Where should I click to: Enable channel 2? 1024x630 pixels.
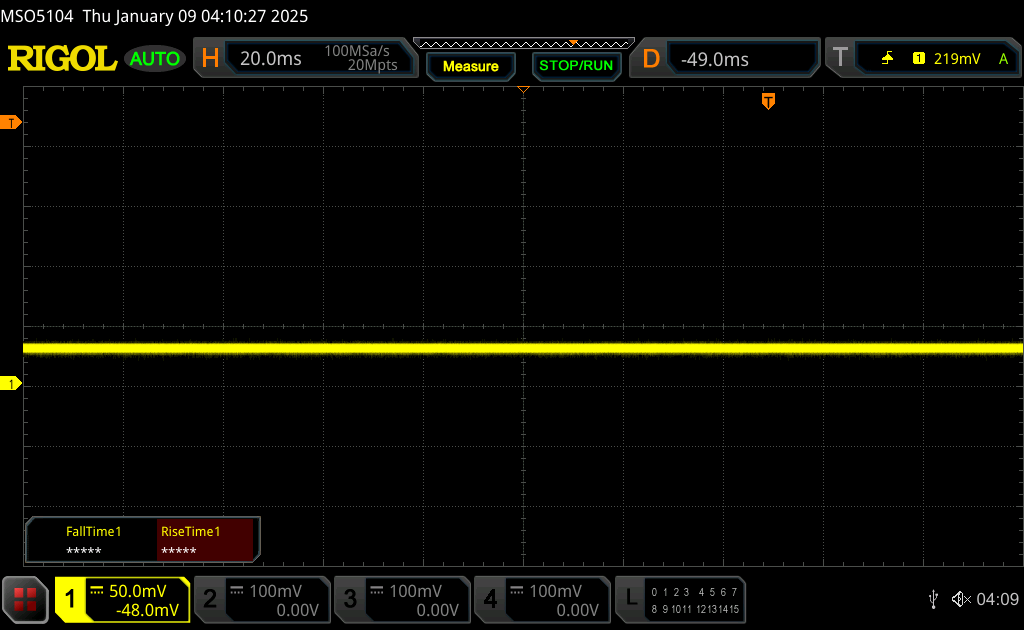point(260,599)
